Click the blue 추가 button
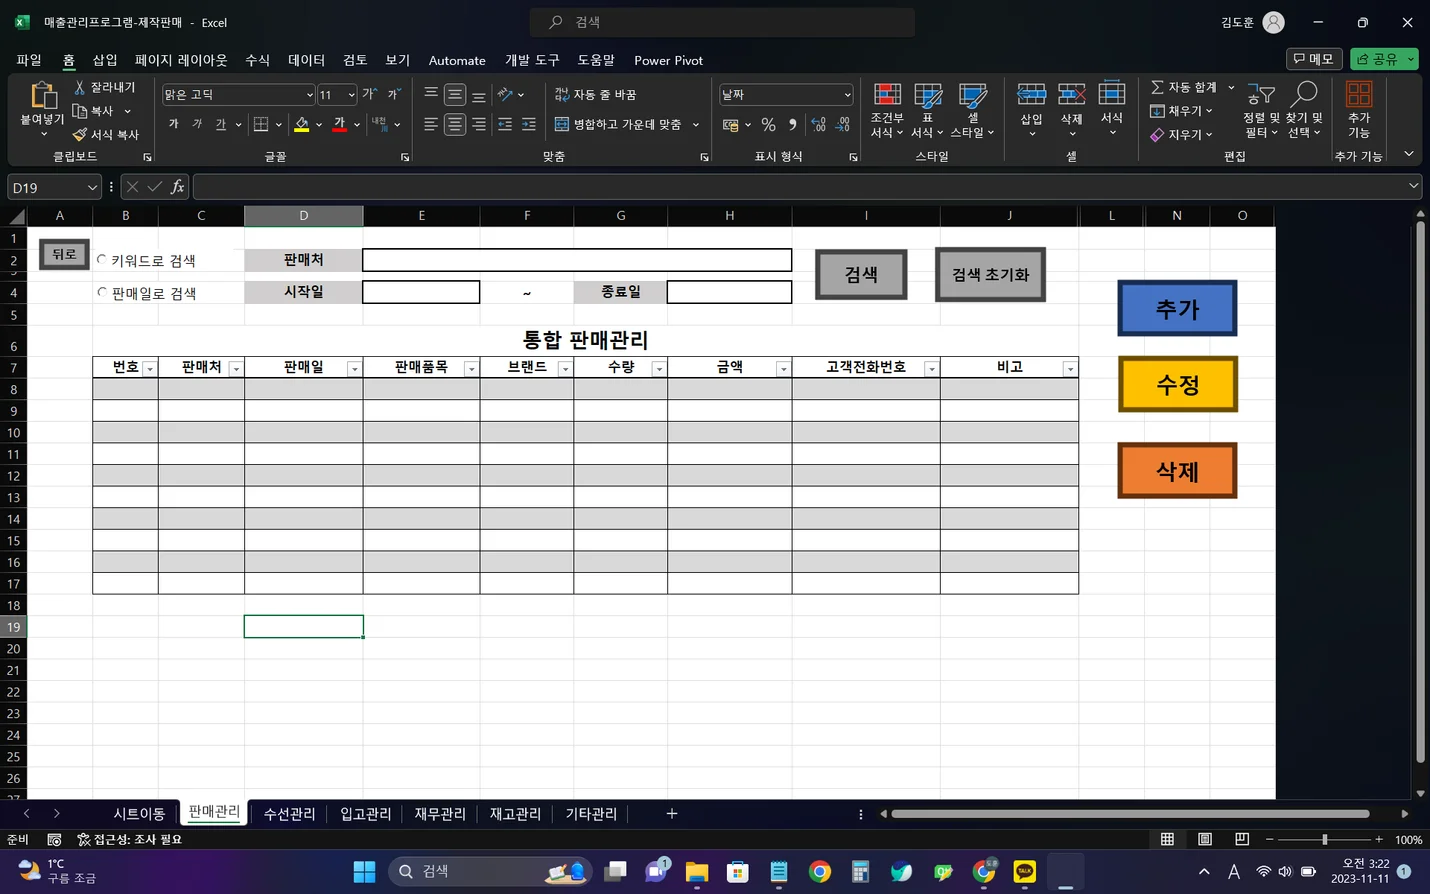The height and width of the screenshot is (894, 1430). 1177,308
